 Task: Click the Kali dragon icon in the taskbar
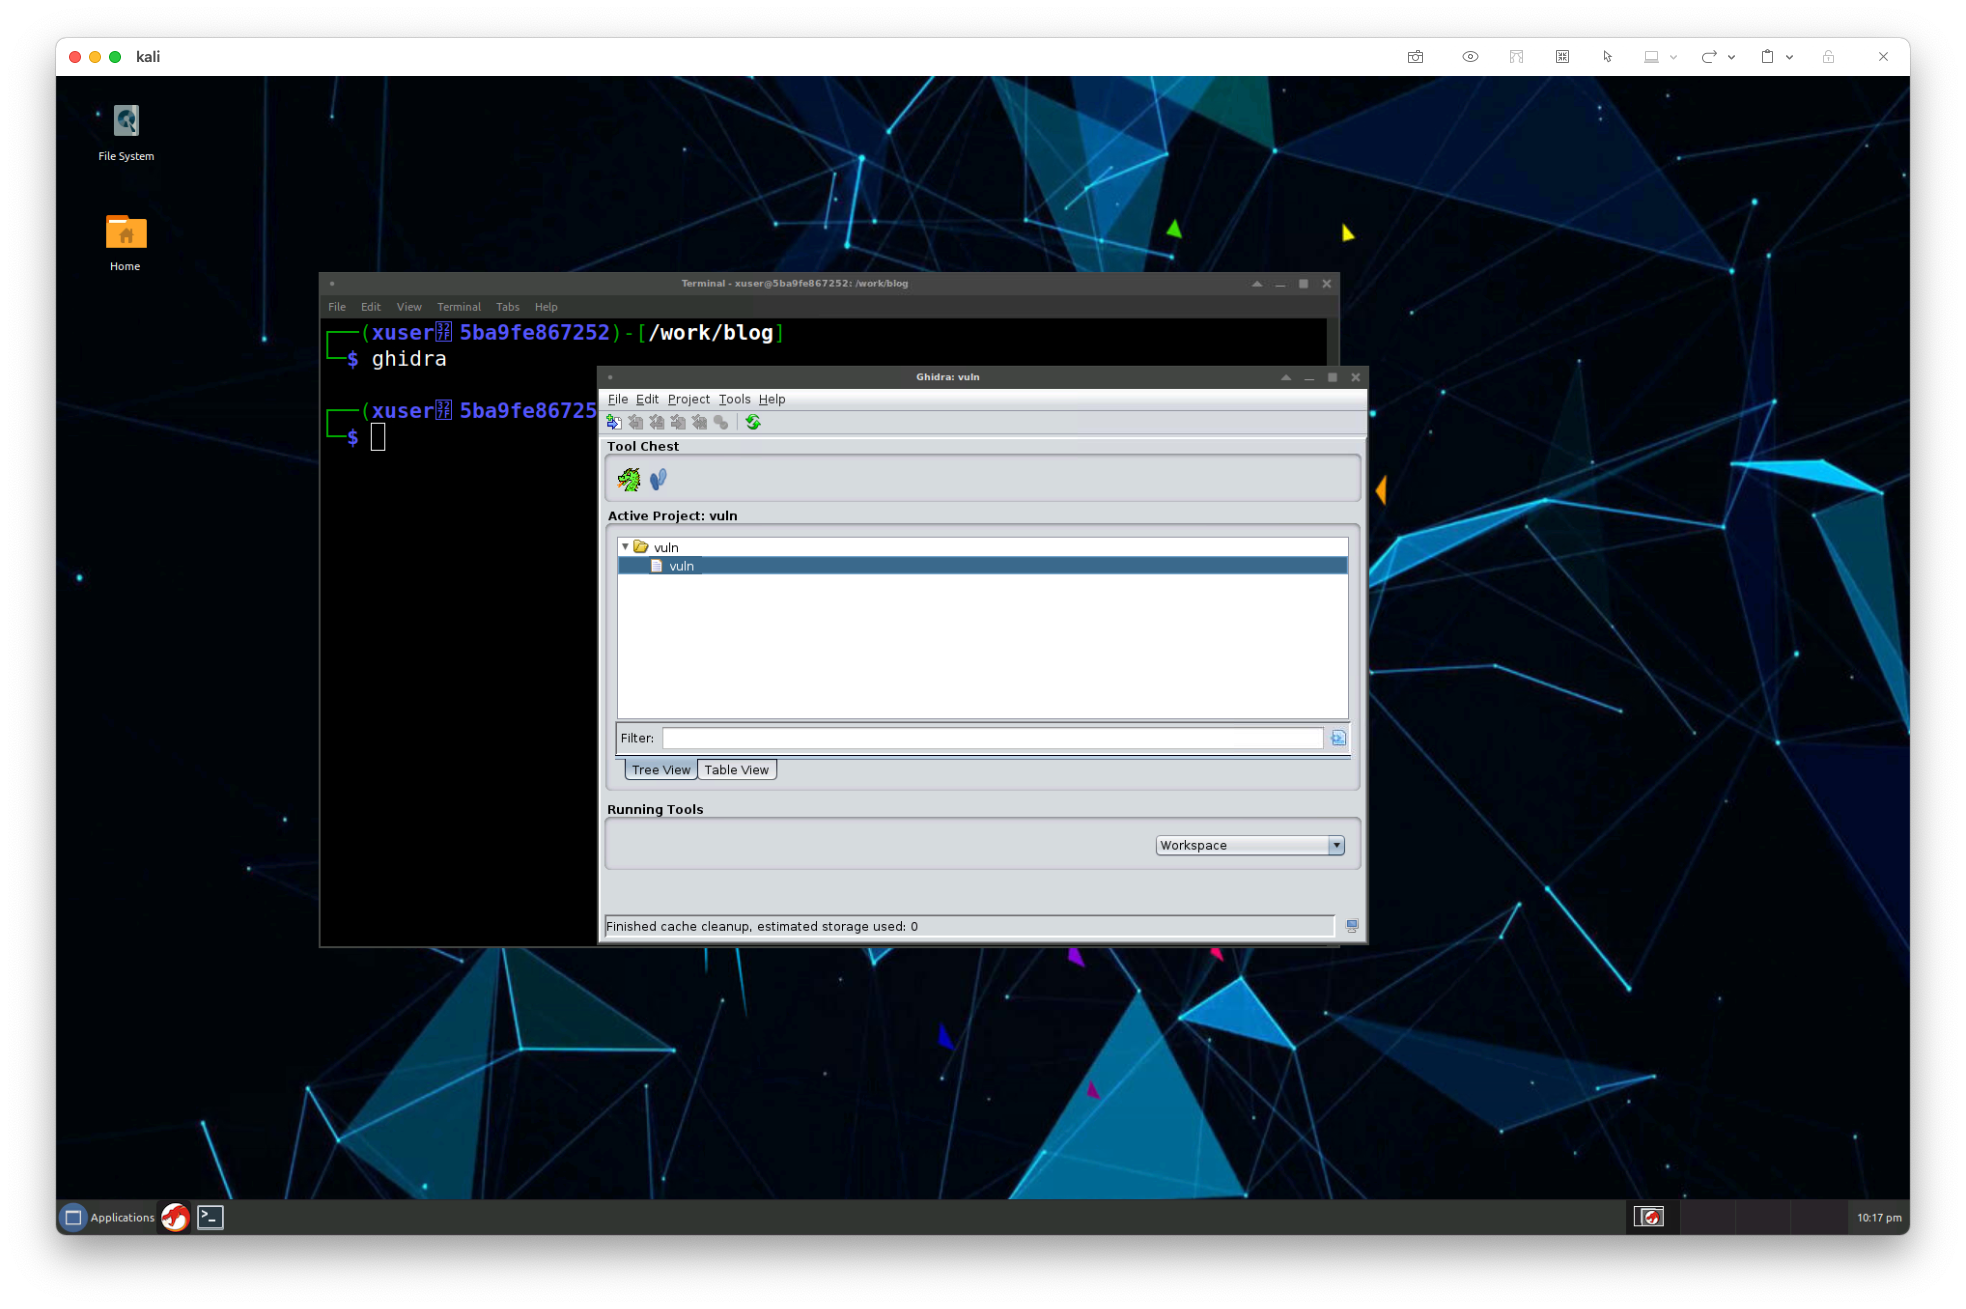tap(175, 1217)
